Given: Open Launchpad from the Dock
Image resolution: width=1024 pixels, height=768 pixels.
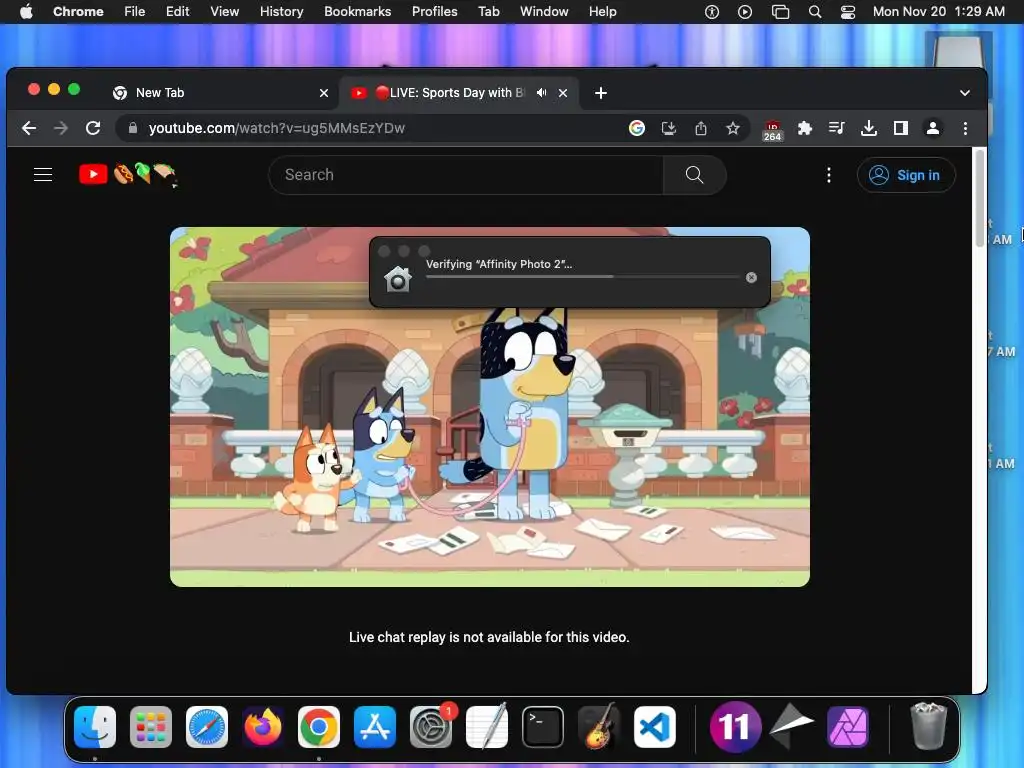Looking at the screenshot, I should (151, 727).
